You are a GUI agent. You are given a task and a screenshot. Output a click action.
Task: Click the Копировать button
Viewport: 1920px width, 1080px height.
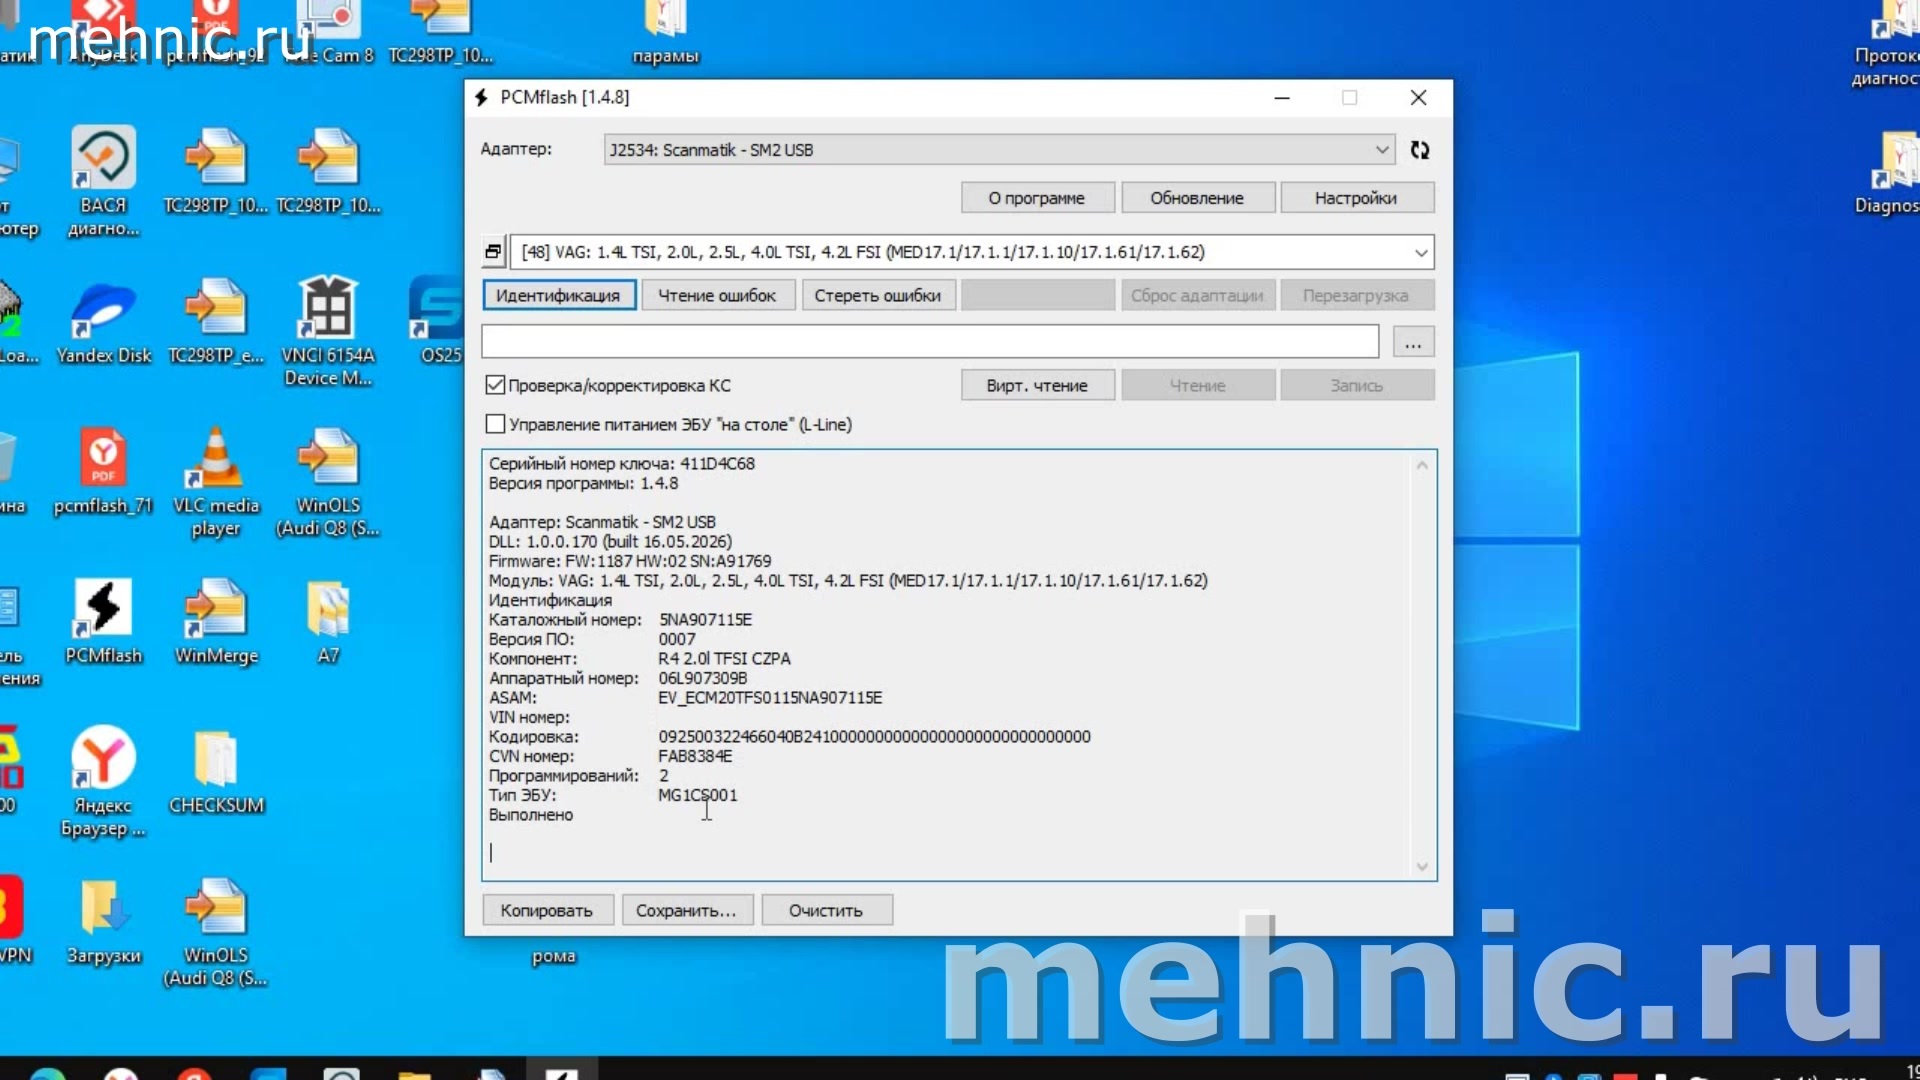pyautogui.click(x=547, y=910)
